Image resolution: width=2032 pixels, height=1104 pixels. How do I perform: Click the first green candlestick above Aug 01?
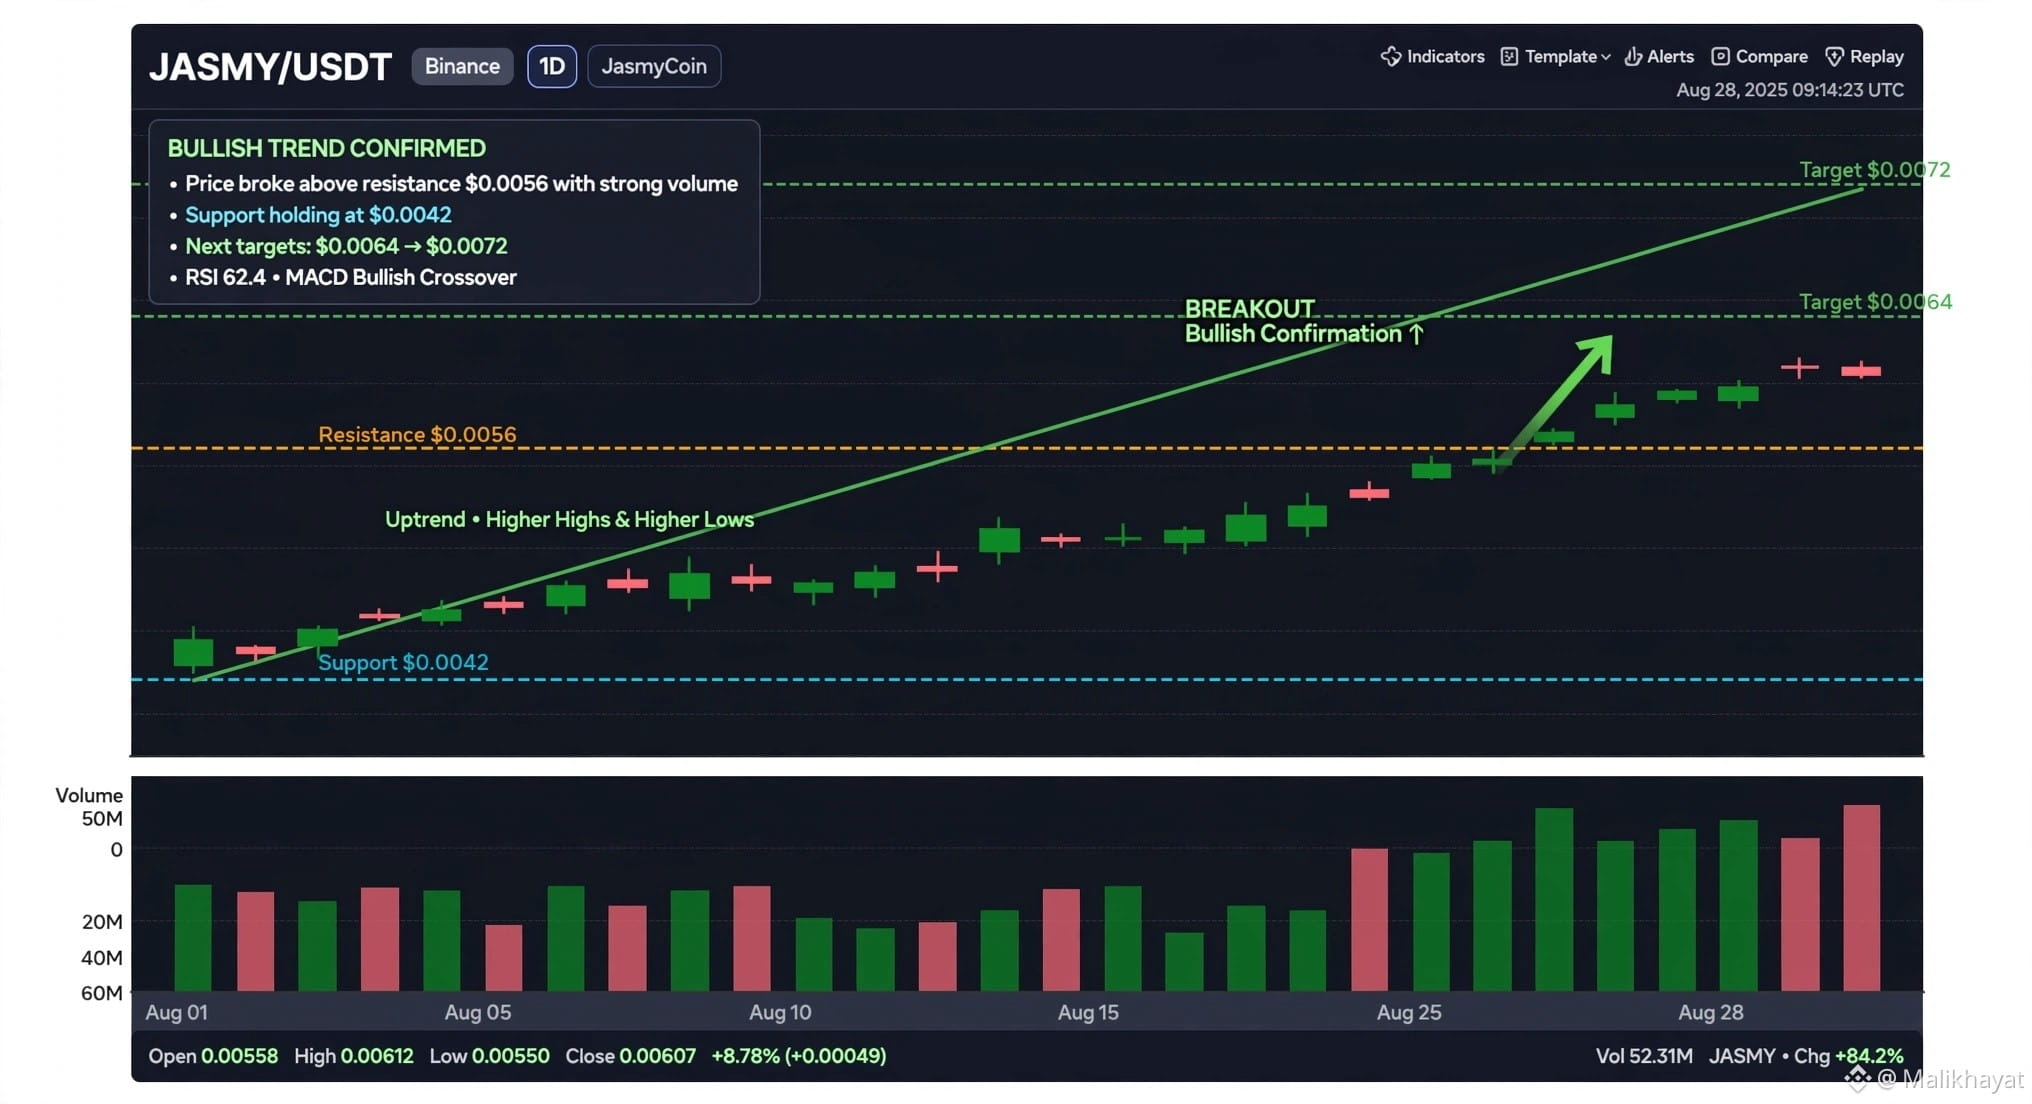193,652
